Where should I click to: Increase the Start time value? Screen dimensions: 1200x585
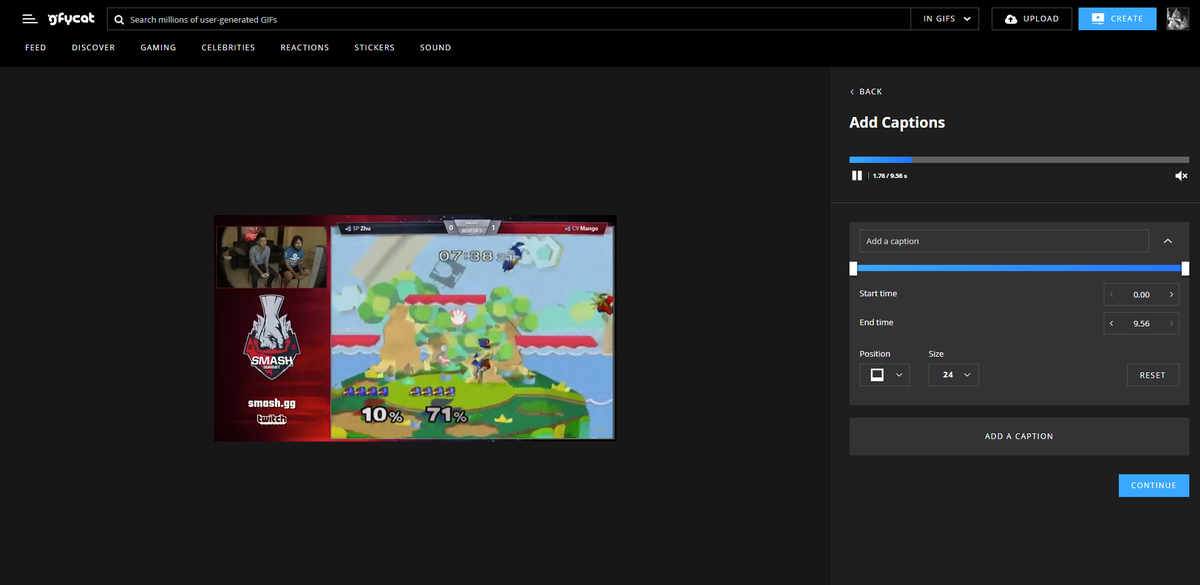pyautogui.click(x=1171, y=295)
